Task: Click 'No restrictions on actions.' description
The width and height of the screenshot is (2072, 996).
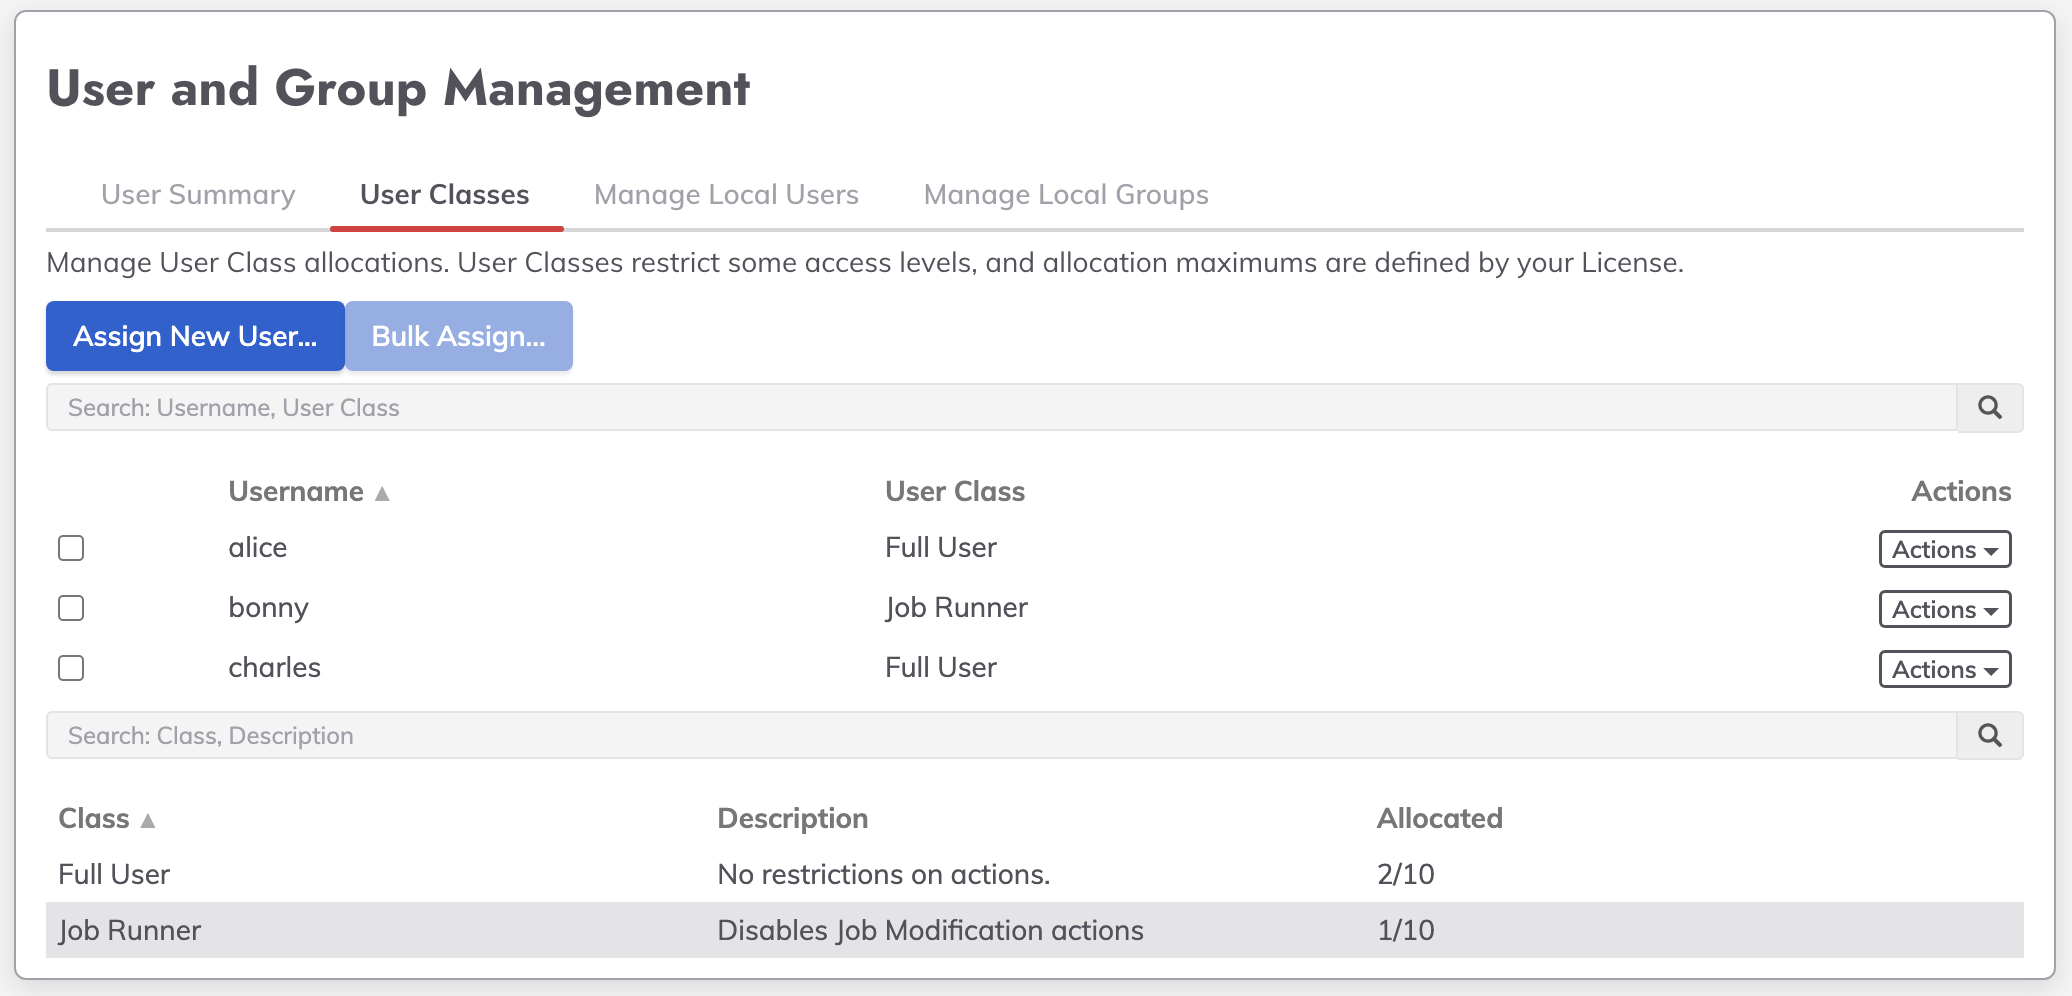Action: 884,875
